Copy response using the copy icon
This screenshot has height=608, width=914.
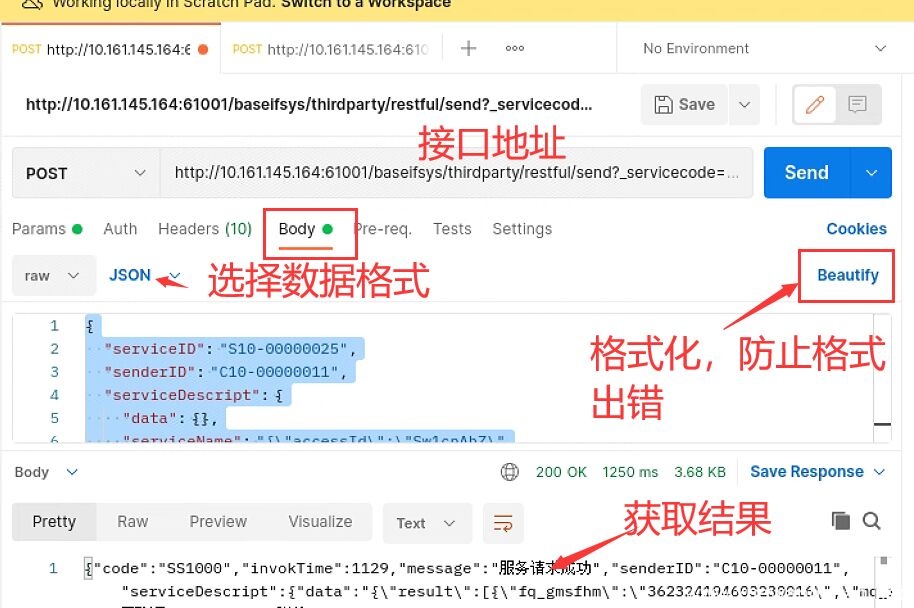(840, 520)
